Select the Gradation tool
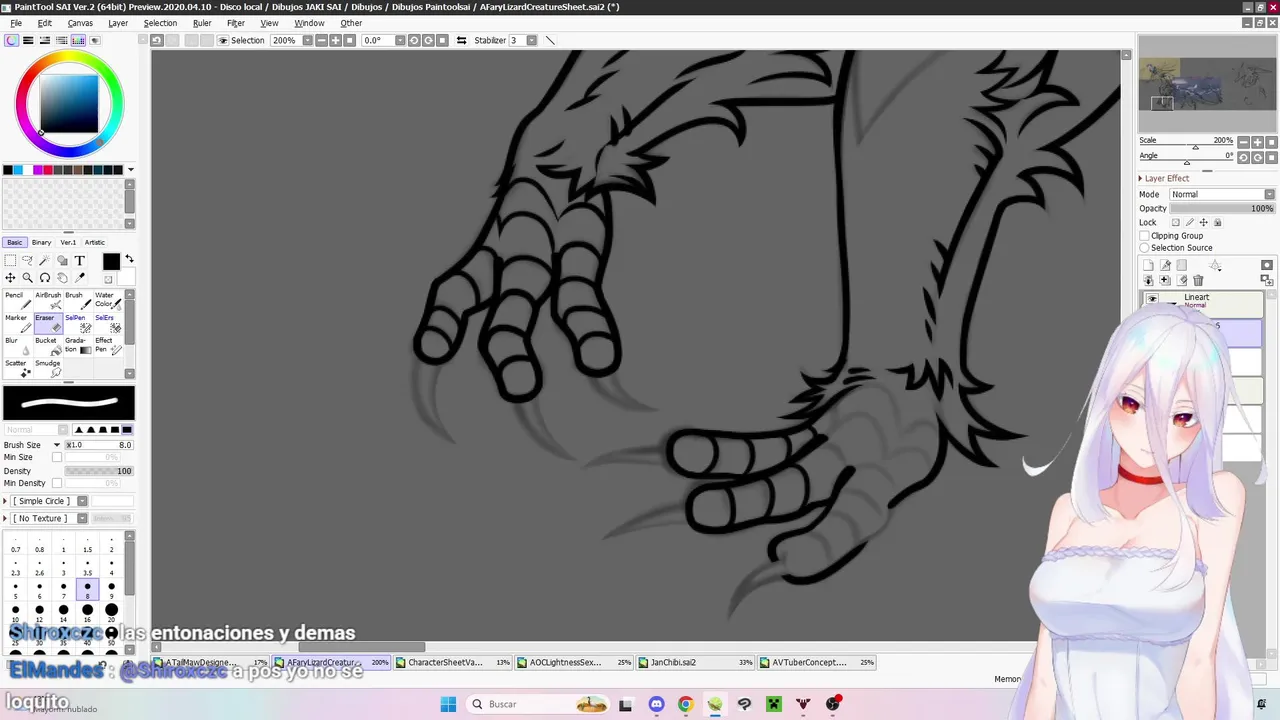Screen dimensions: 1280x720 click(x=77, y=346)
